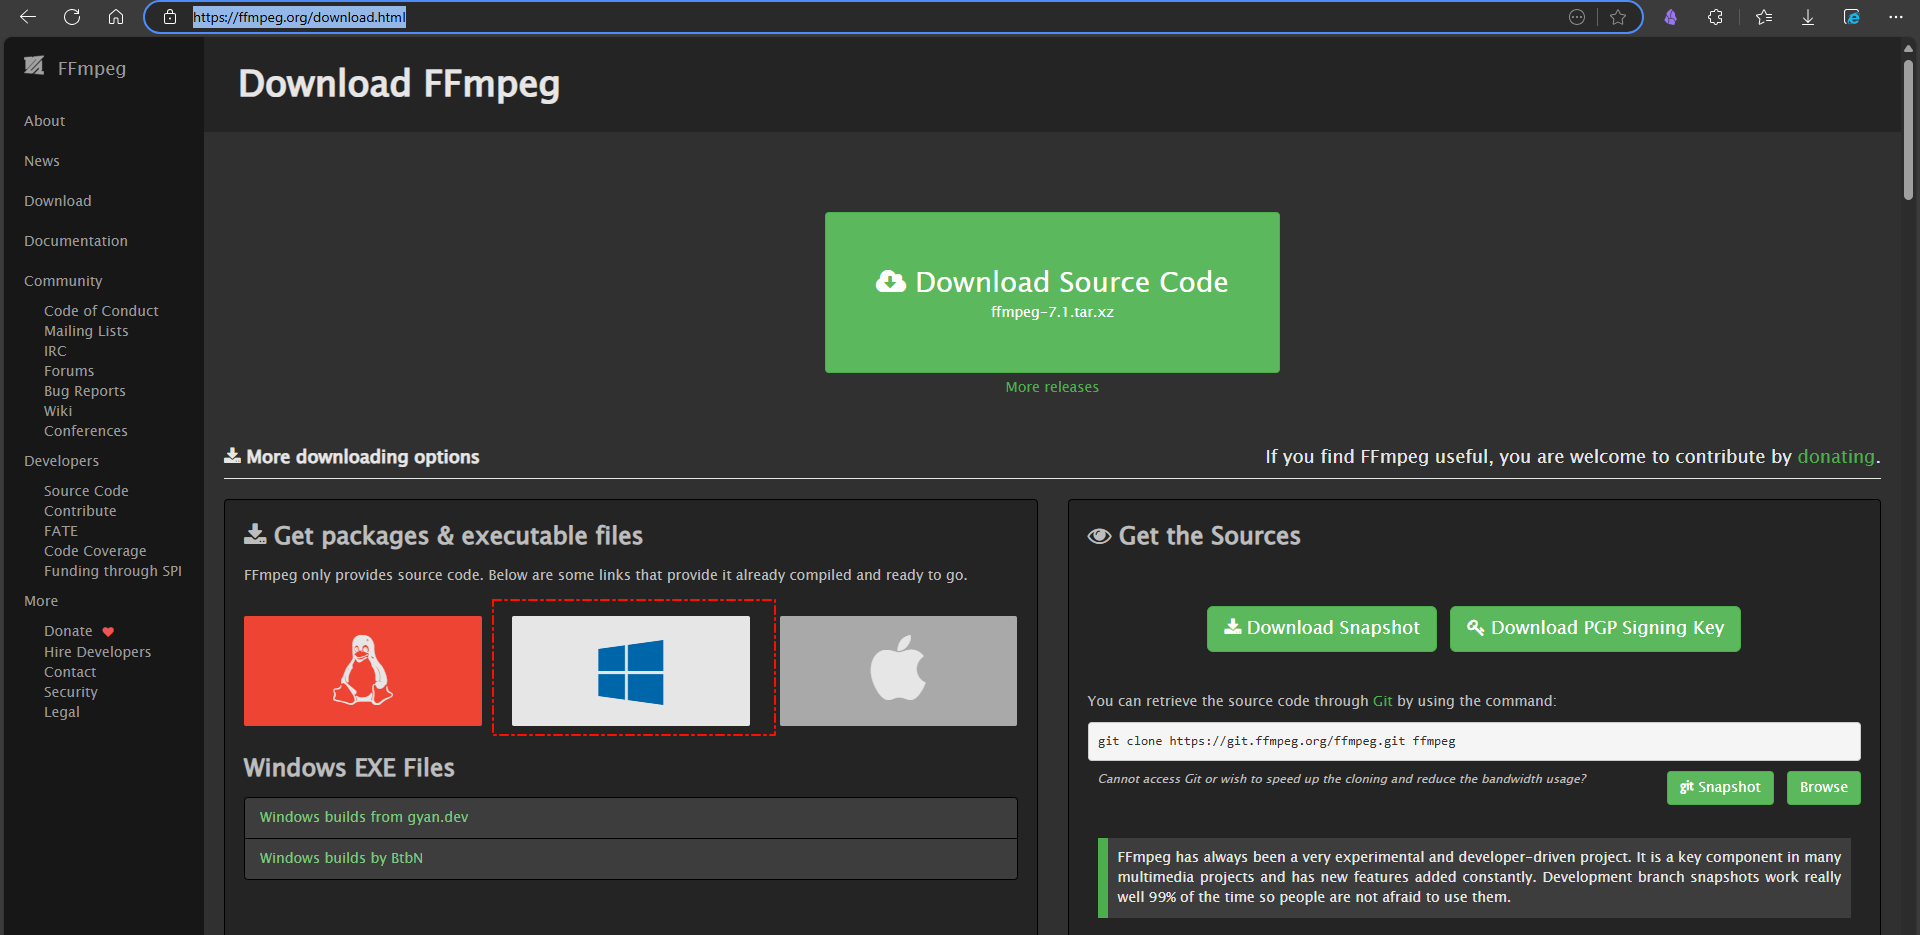
Task: Click Download Snapshot button
Action: (x=1322, y=628)
